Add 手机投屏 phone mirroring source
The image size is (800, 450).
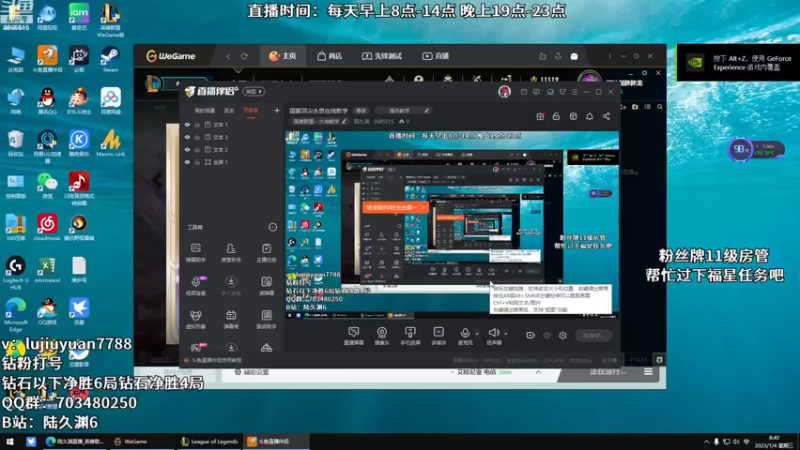(x=410, y=336)
